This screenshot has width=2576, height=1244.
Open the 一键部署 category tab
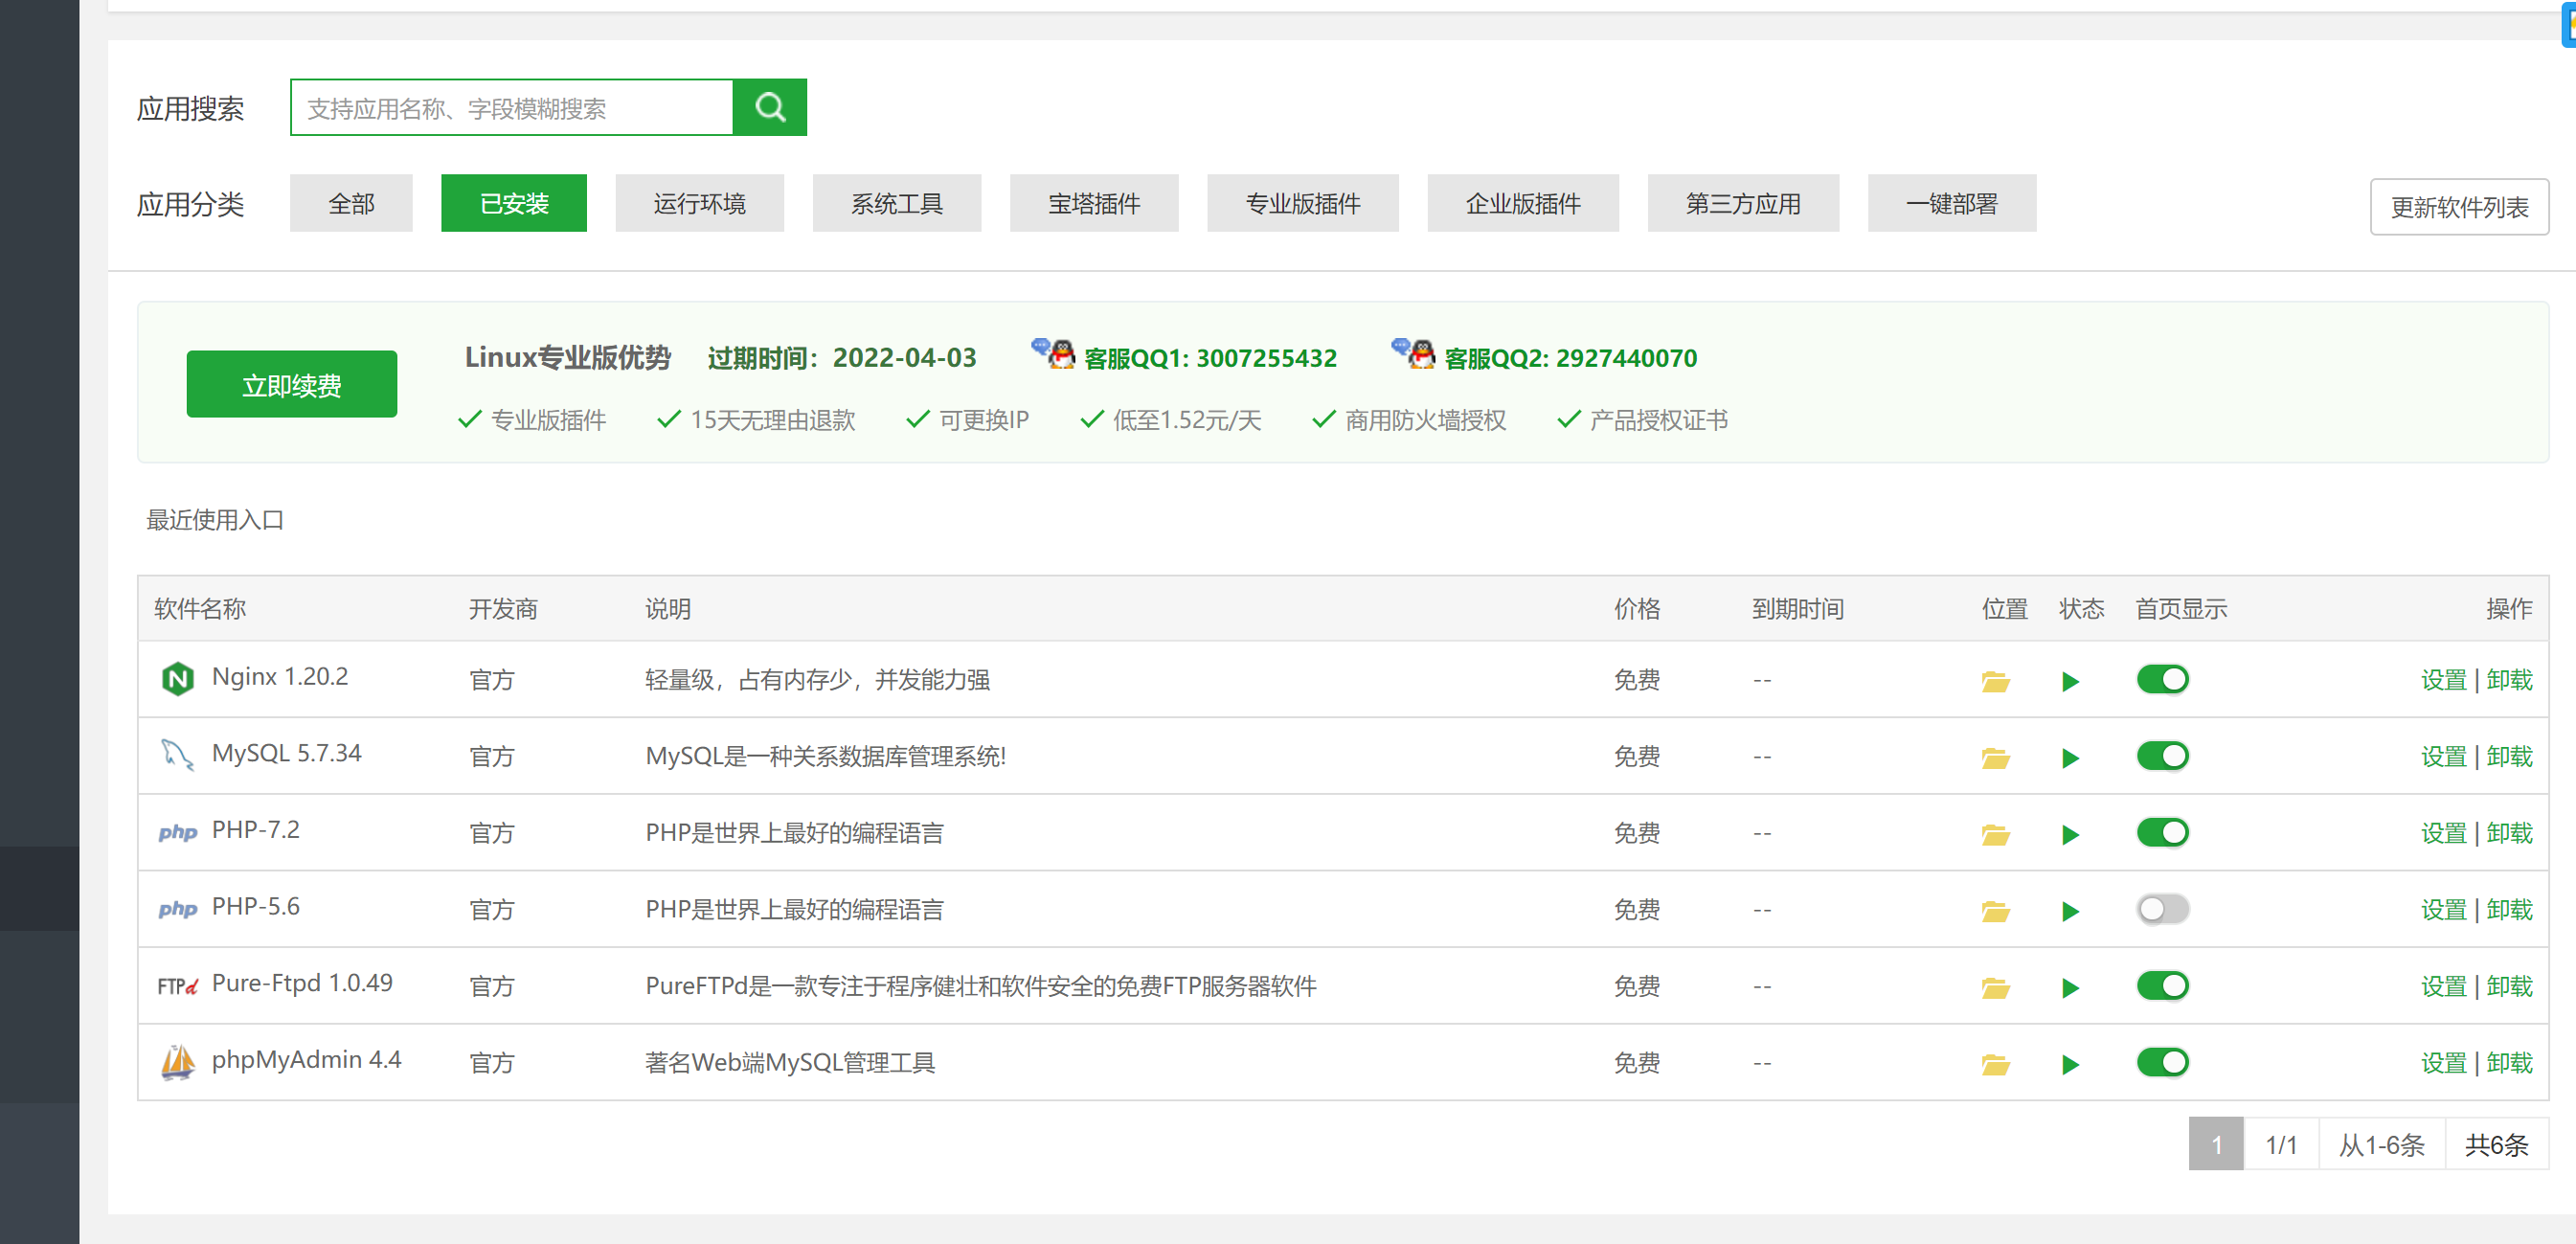click(1951, 203)
